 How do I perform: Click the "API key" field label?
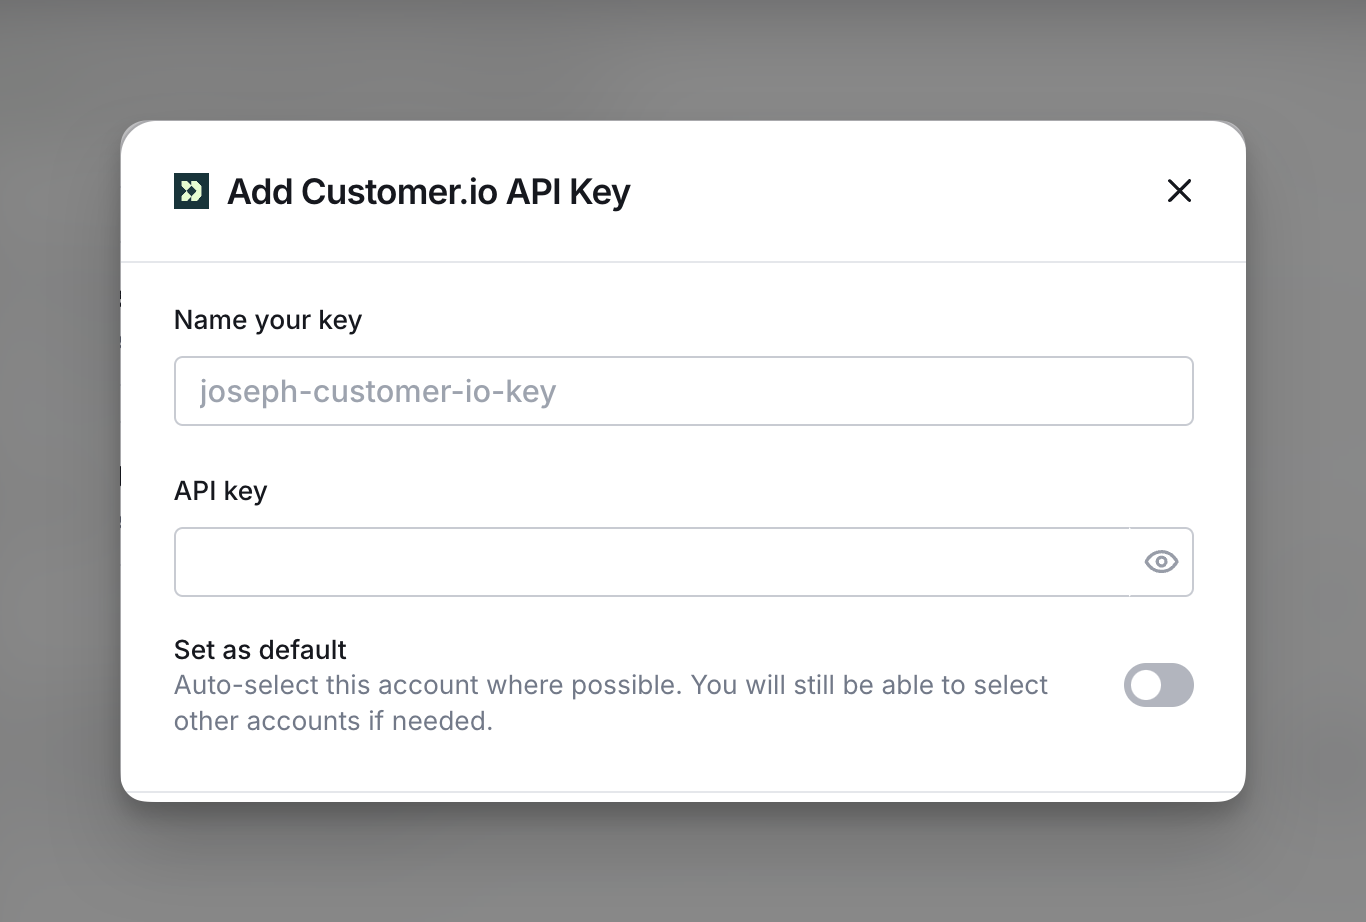click(220, 491)
